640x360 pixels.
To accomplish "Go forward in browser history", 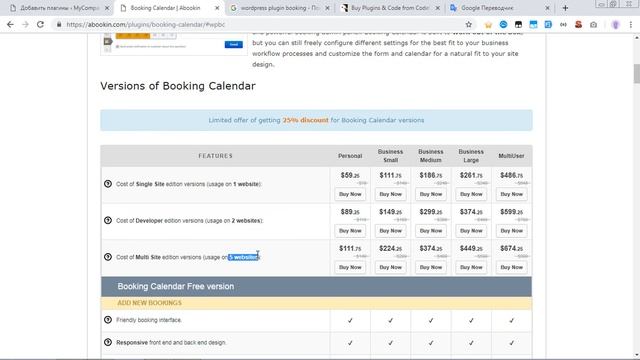I will tap(25, 24).
